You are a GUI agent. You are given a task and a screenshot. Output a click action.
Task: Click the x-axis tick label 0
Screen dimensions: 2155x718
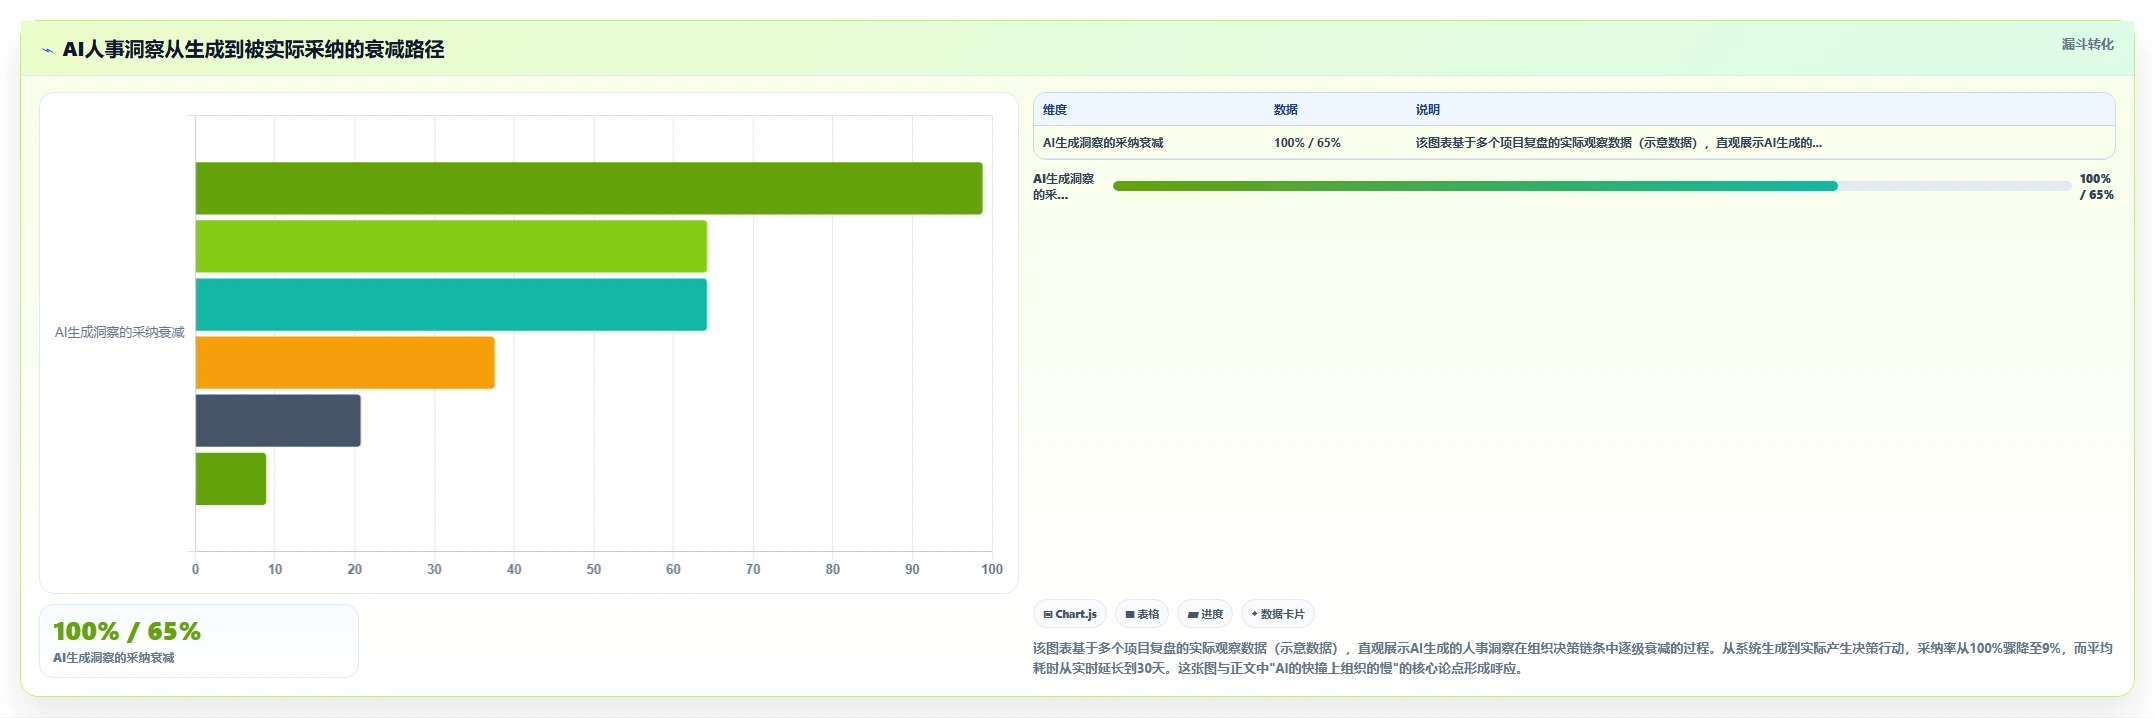[x=195, y=569]
